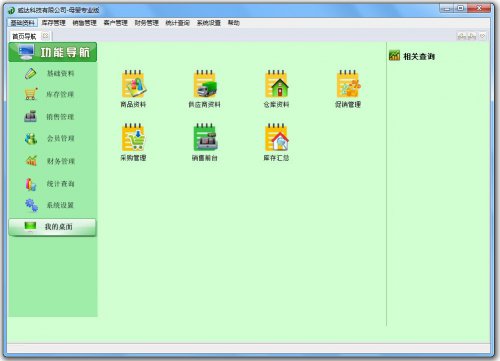The height and width of the screenshot is (361, 500).
Task: Select 财务管理 chart item in sidebar
Action: 50,161
